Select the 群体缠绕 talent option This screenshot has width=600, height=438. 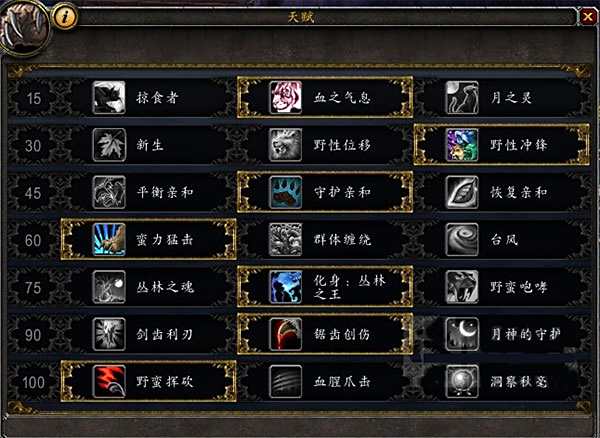coord(325,239)
